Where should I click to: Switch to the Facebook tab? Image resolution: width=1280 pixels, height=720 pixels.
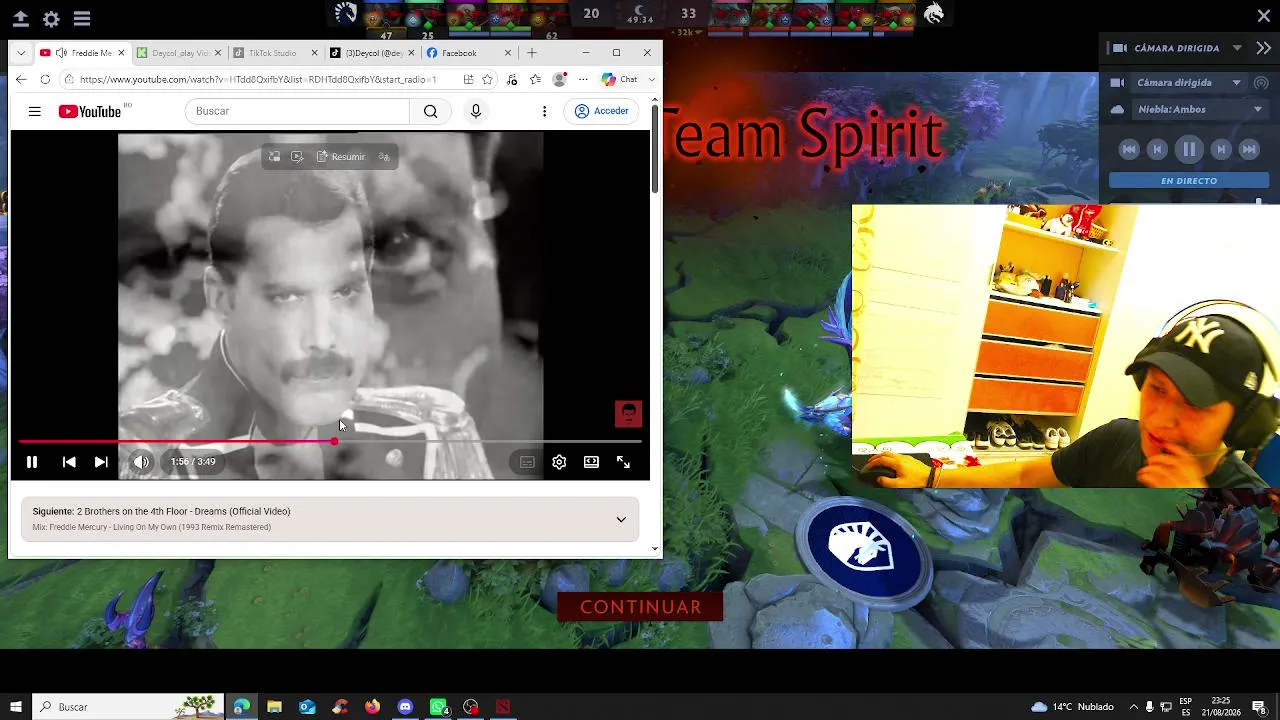[468, 53]
